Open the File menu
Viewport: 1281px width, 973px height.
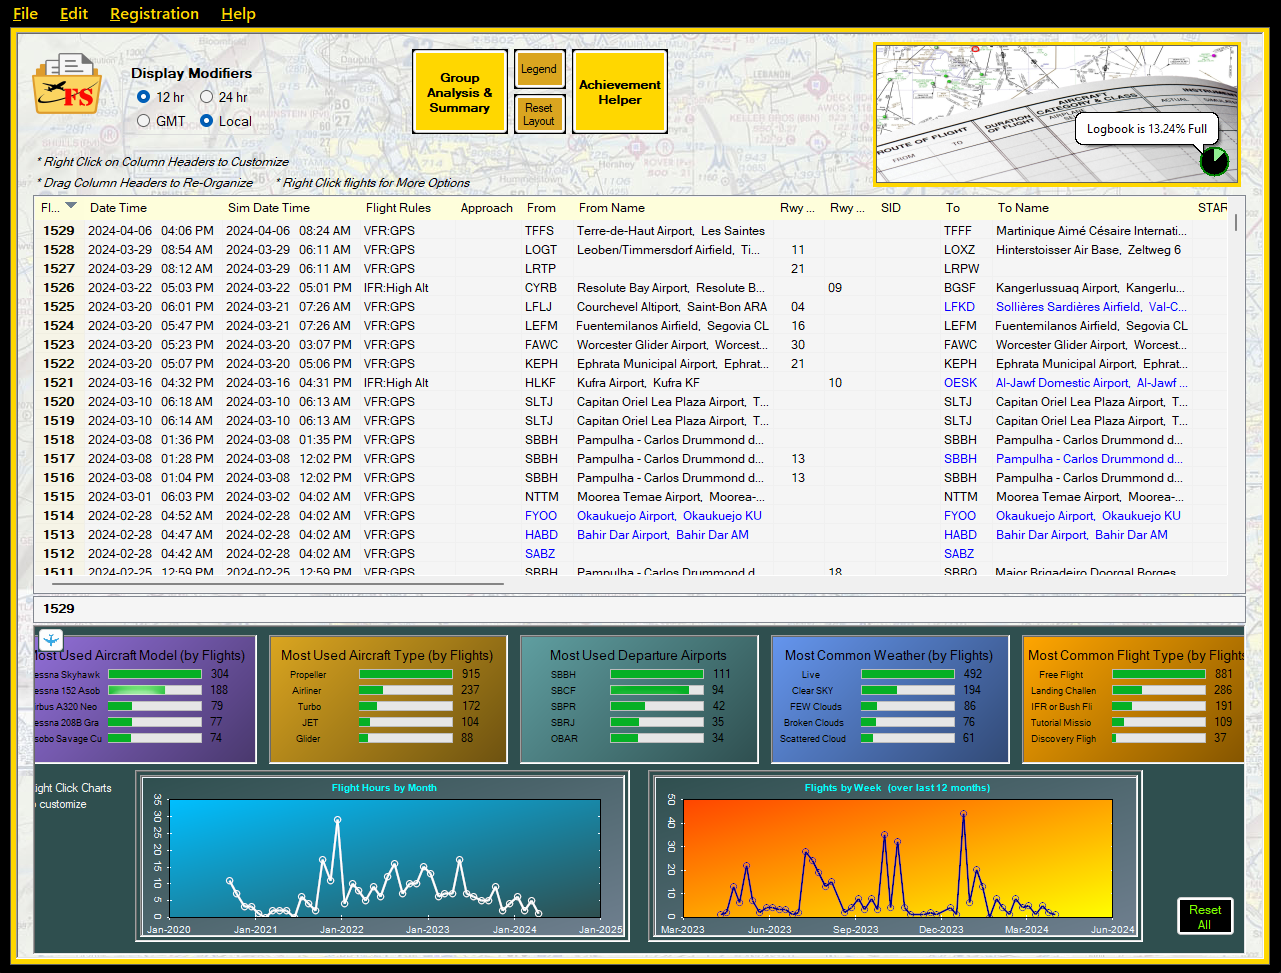(x=25, y=14)
